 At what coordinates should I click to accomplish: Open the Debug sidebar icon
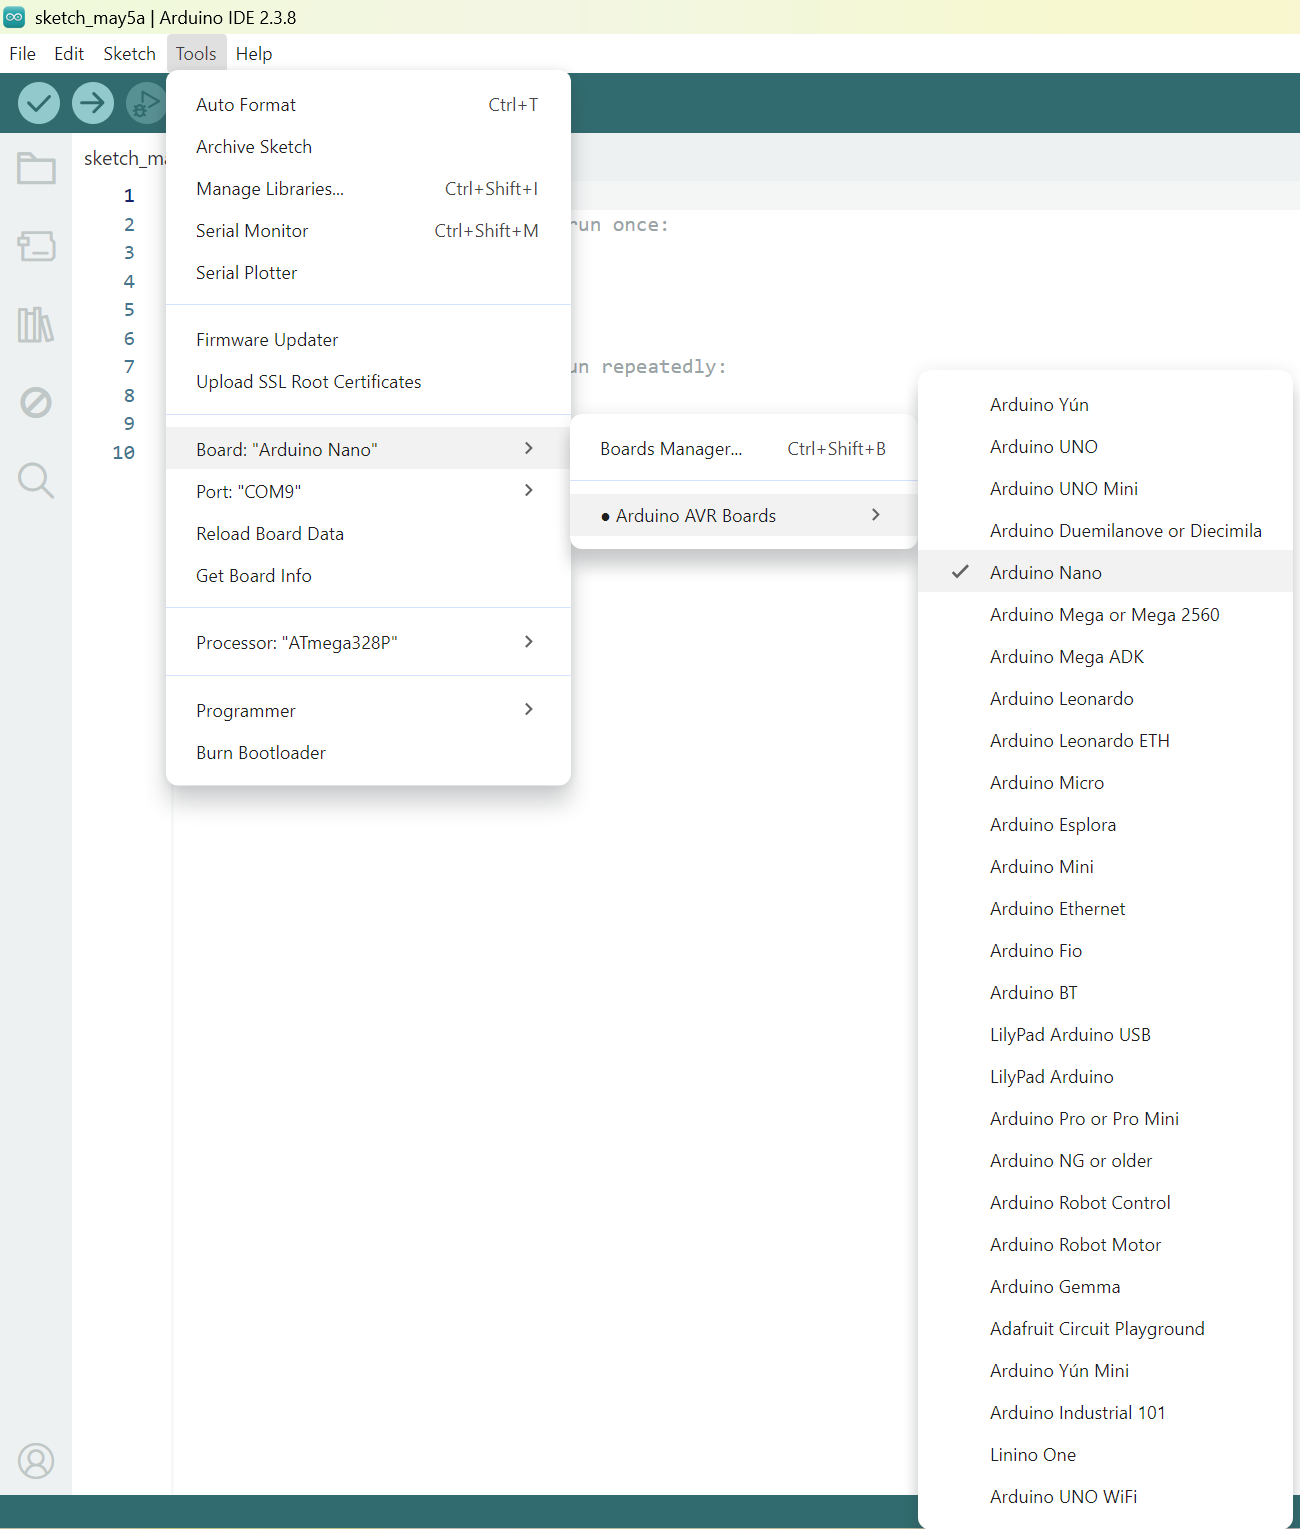36,402
